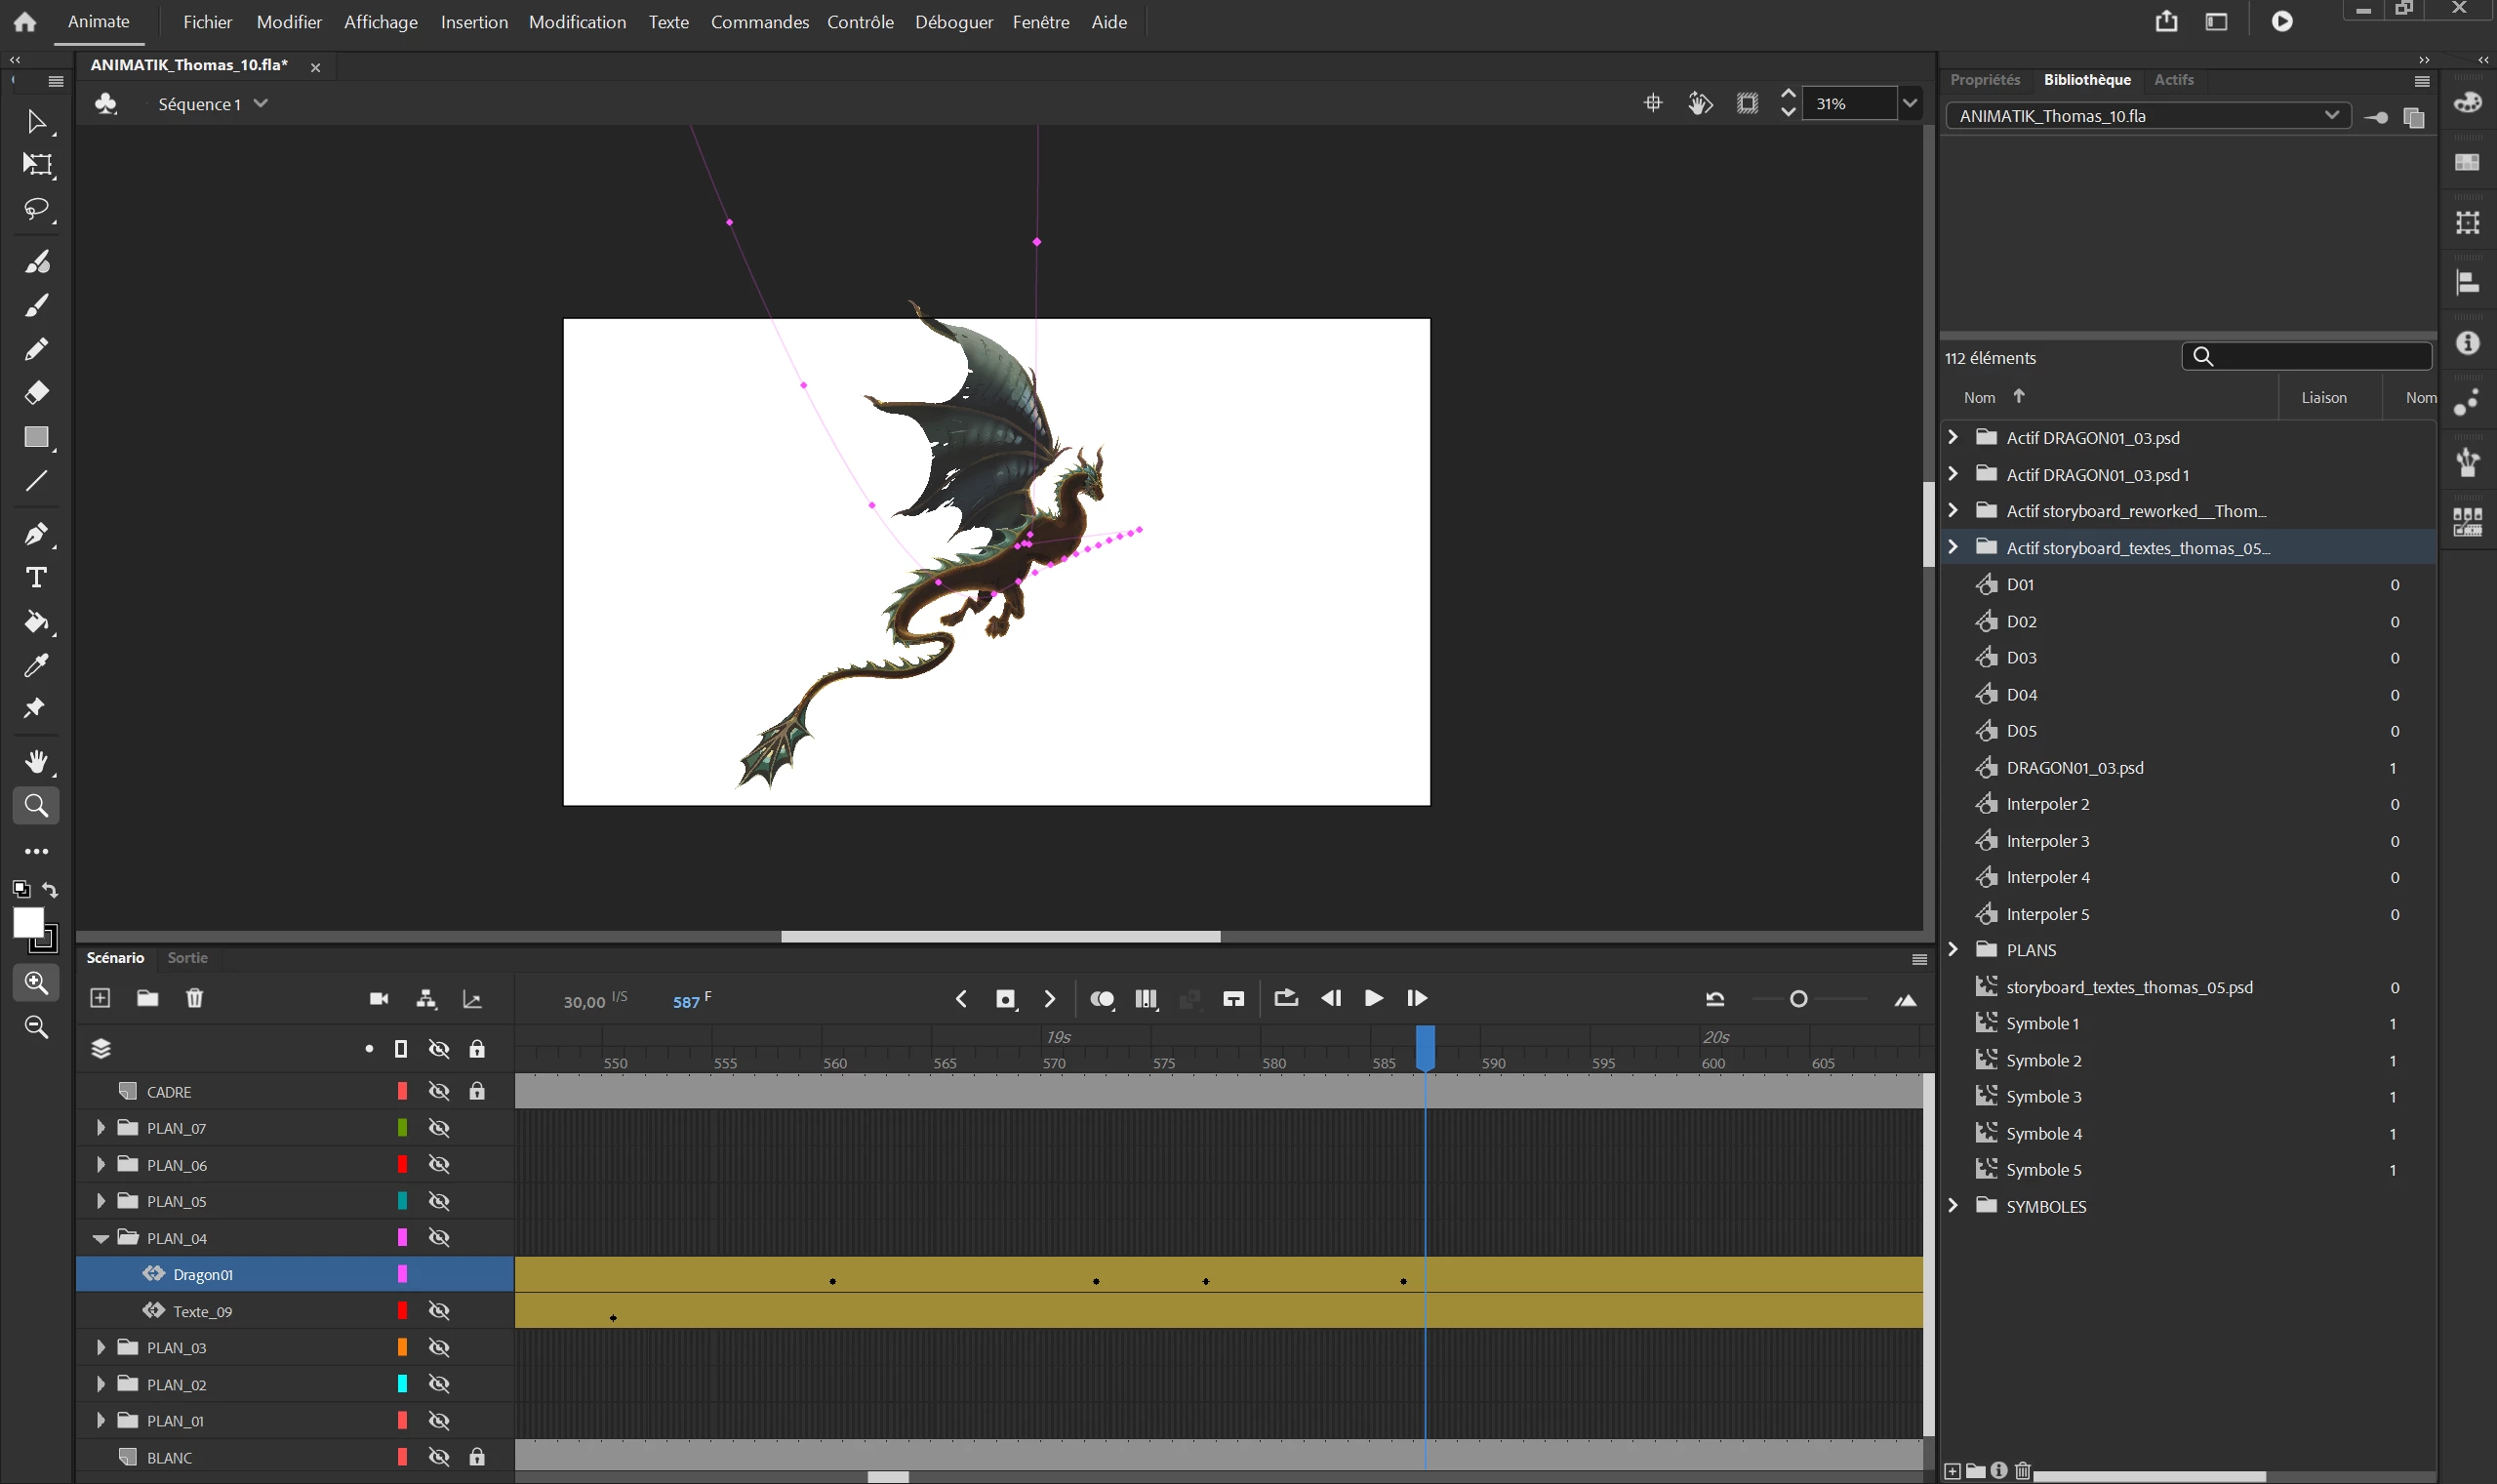The width and height of the screenshot is (2497, 1484).
Task: Expand the SYMBOLES library folder
Action: click(1953, 1206)
